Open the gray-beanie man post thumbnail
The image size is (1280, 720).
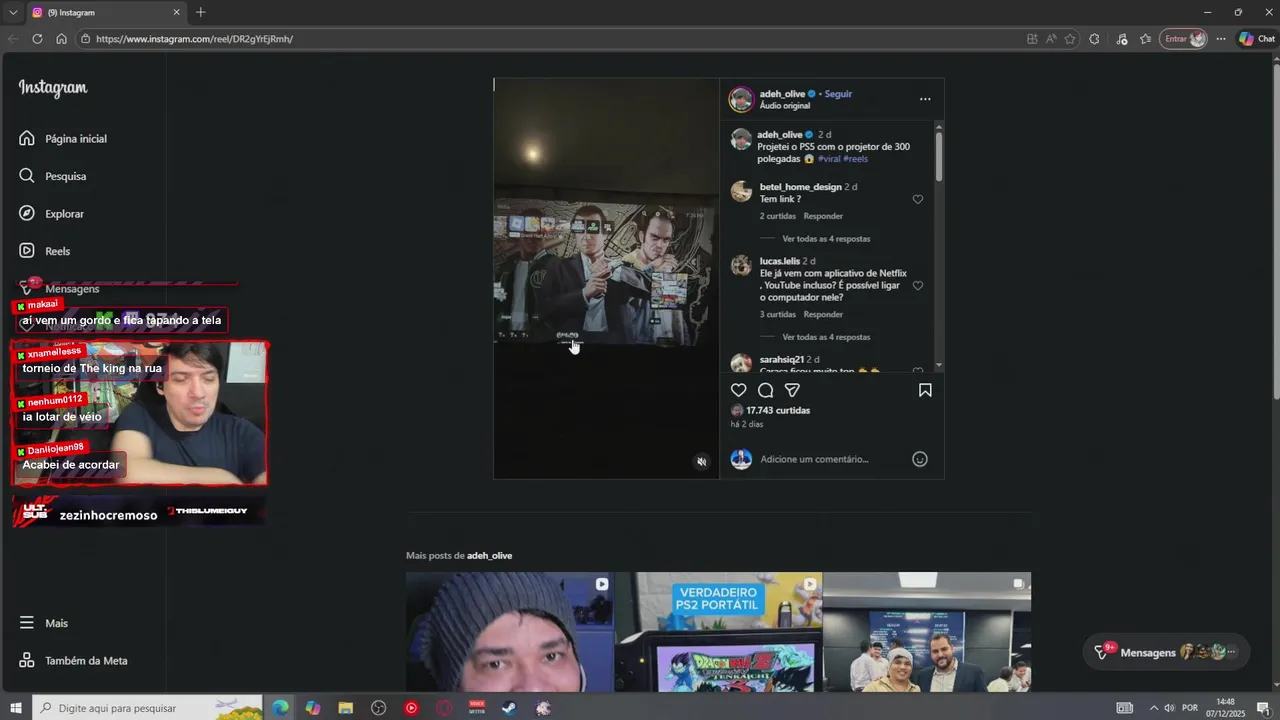click(x=509, y=632)
